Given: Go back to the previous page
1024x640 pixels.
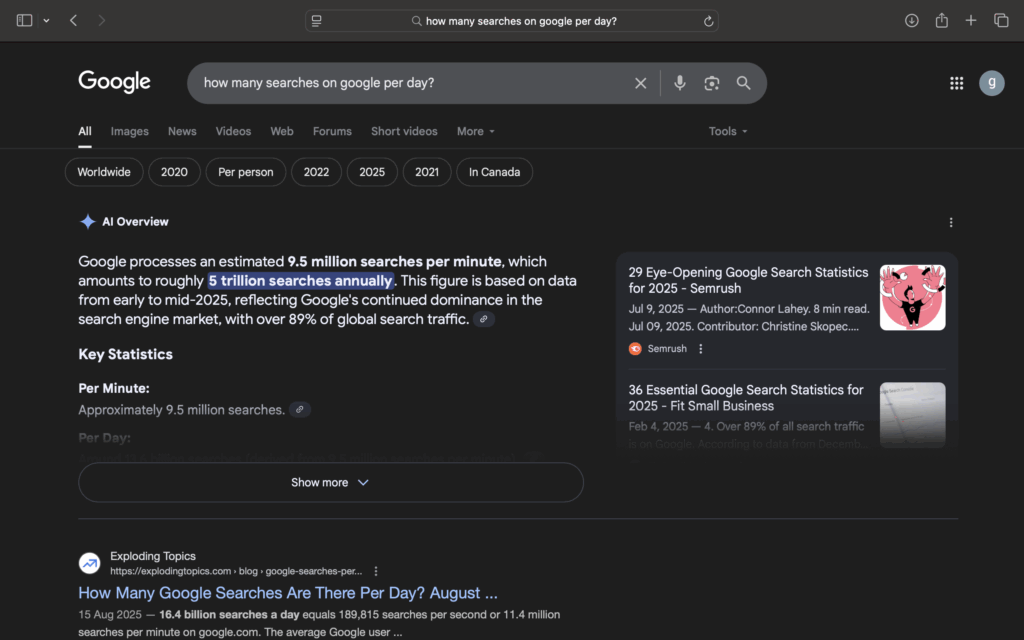Looking at the screenshot, I should (x=73, y=20).
